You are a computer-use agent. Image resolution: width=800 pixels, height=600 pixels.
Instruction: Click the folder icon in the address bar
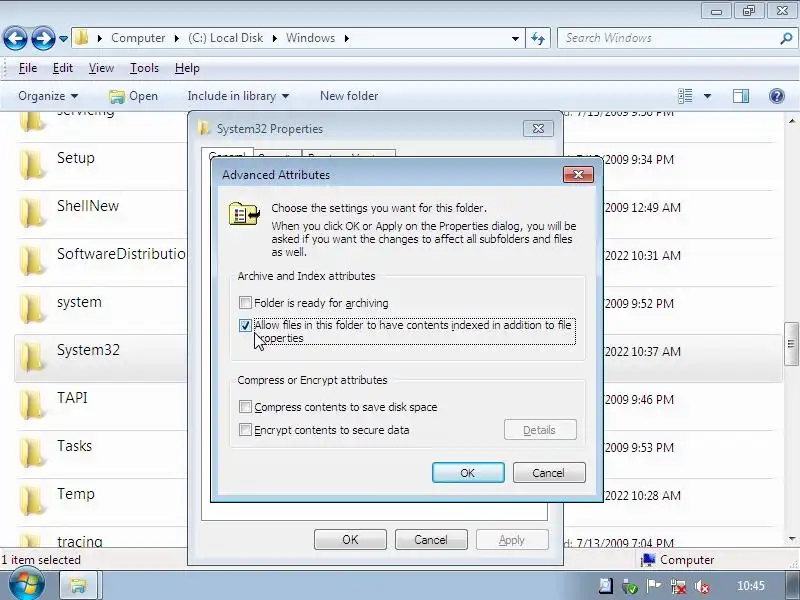(x=81, y=37)
